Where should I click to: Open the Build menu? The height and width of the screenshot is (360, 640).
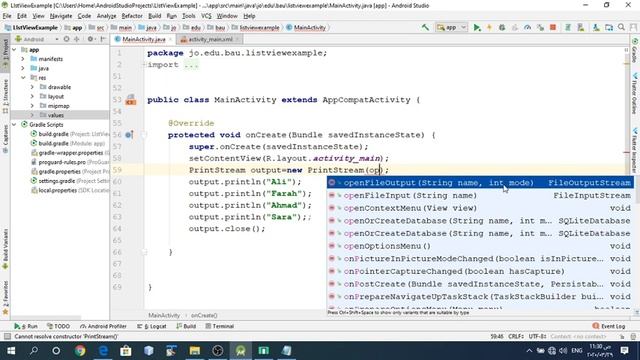click(x=154, y=16)
